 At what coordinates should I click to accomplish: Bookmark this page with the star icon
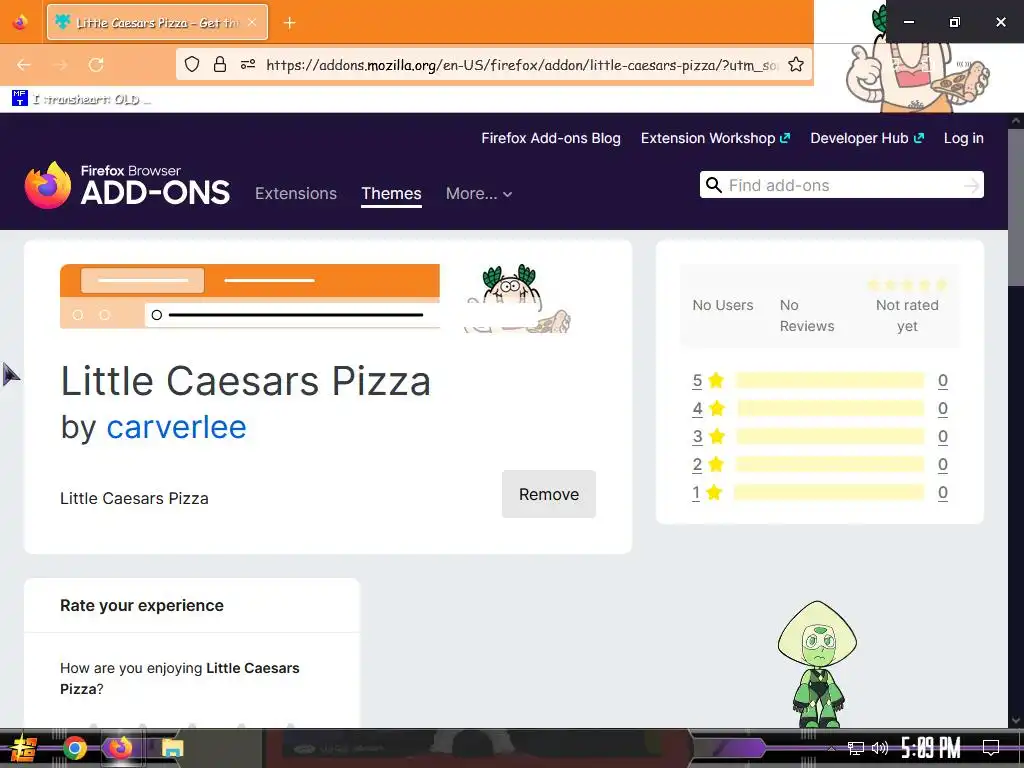point(795,64)
